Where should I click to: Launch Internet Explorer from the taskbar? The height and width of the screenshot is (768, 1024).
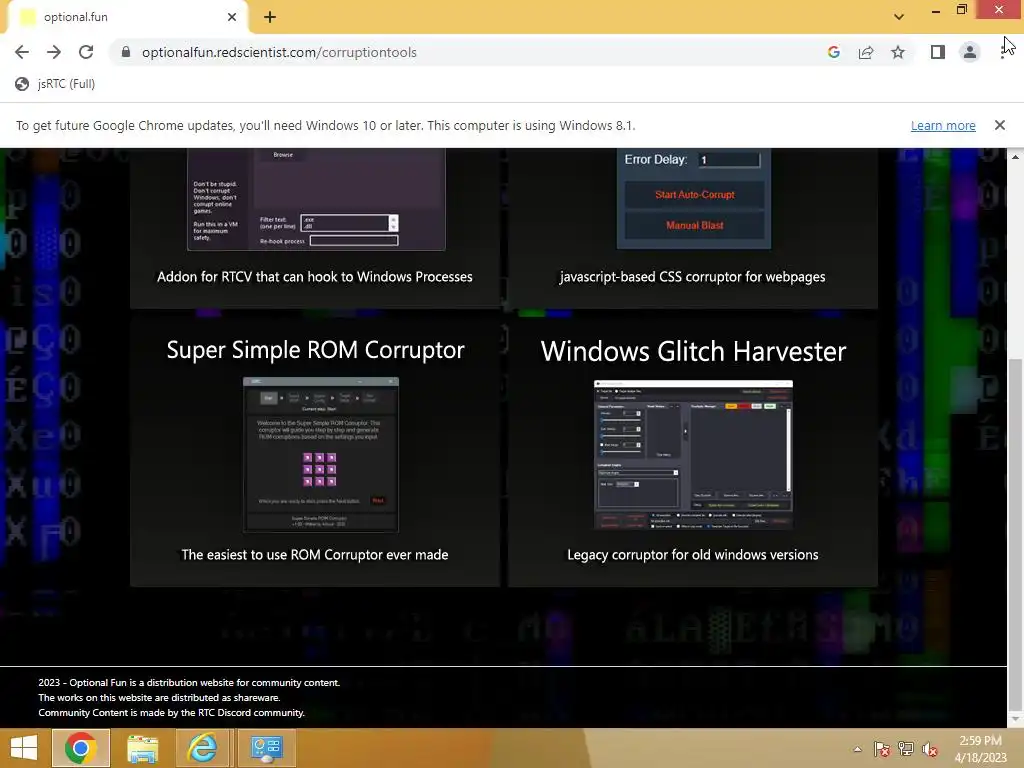coord(202,748)
